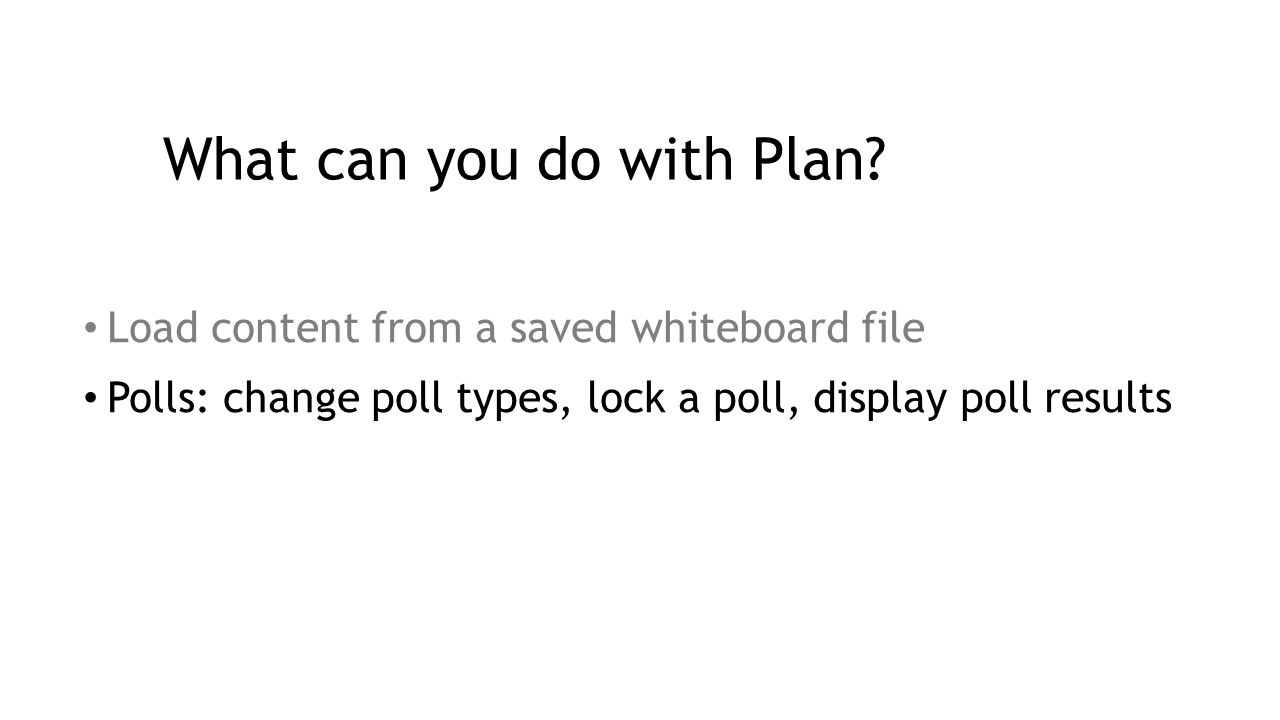
Task: Click the word 'from' in the first bullet
Action: pos(410,327)
